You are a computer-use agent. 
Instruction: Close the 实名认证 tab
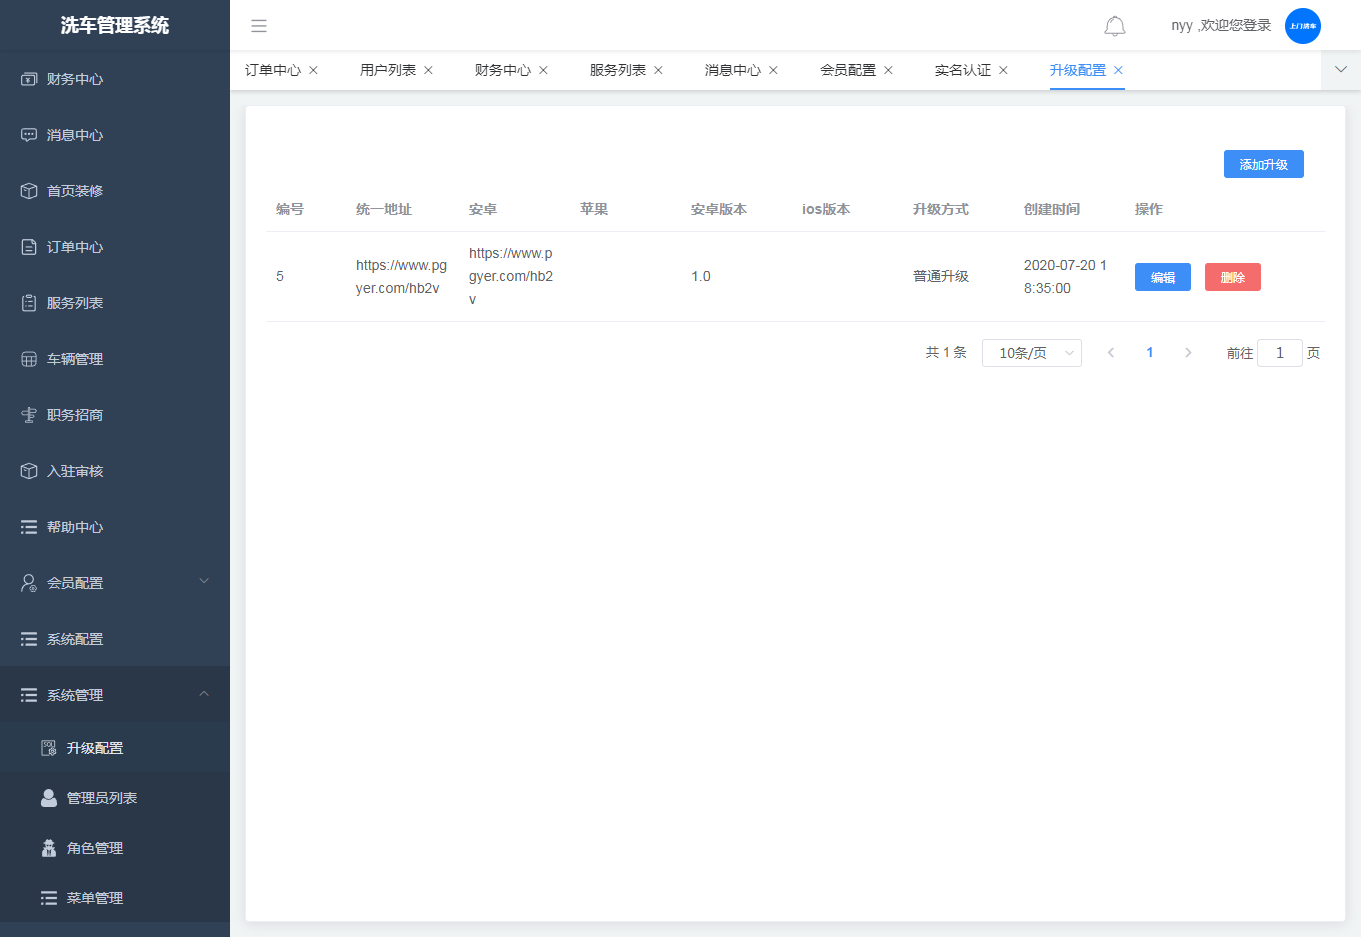[x=1003, y=70]
